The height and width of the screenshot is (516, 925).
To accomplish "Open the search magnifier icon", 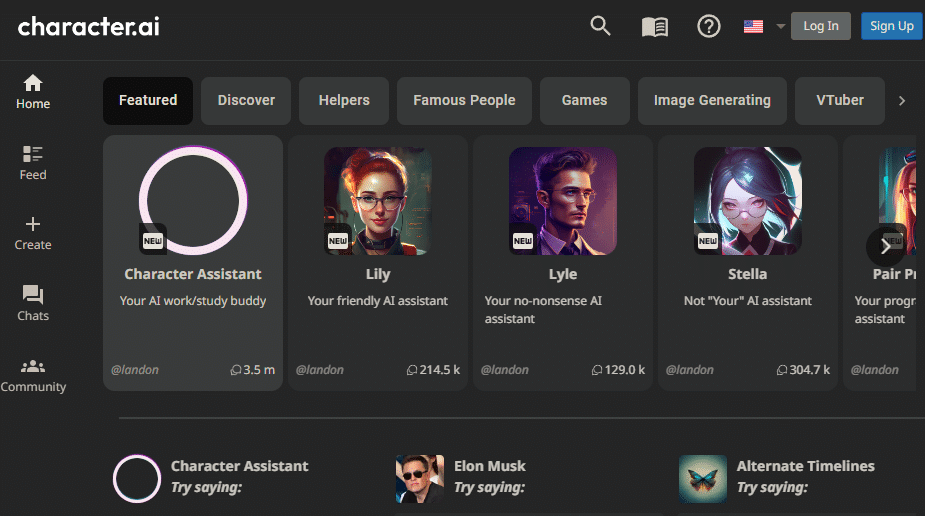I will pyautogui.click(x=600, y=26).
